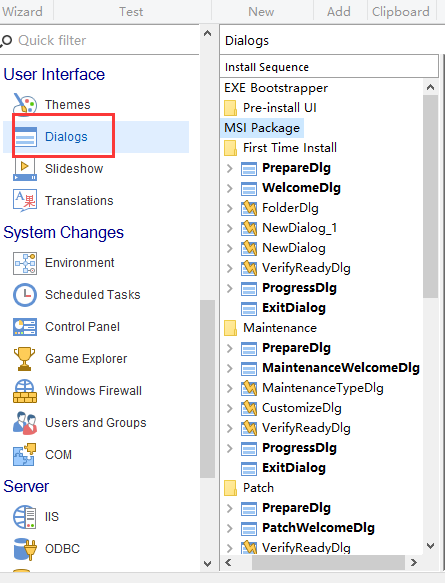Select PrepareDlg under Patch
445x583 pixels.
pyautogui.click(x=296, y=508)
